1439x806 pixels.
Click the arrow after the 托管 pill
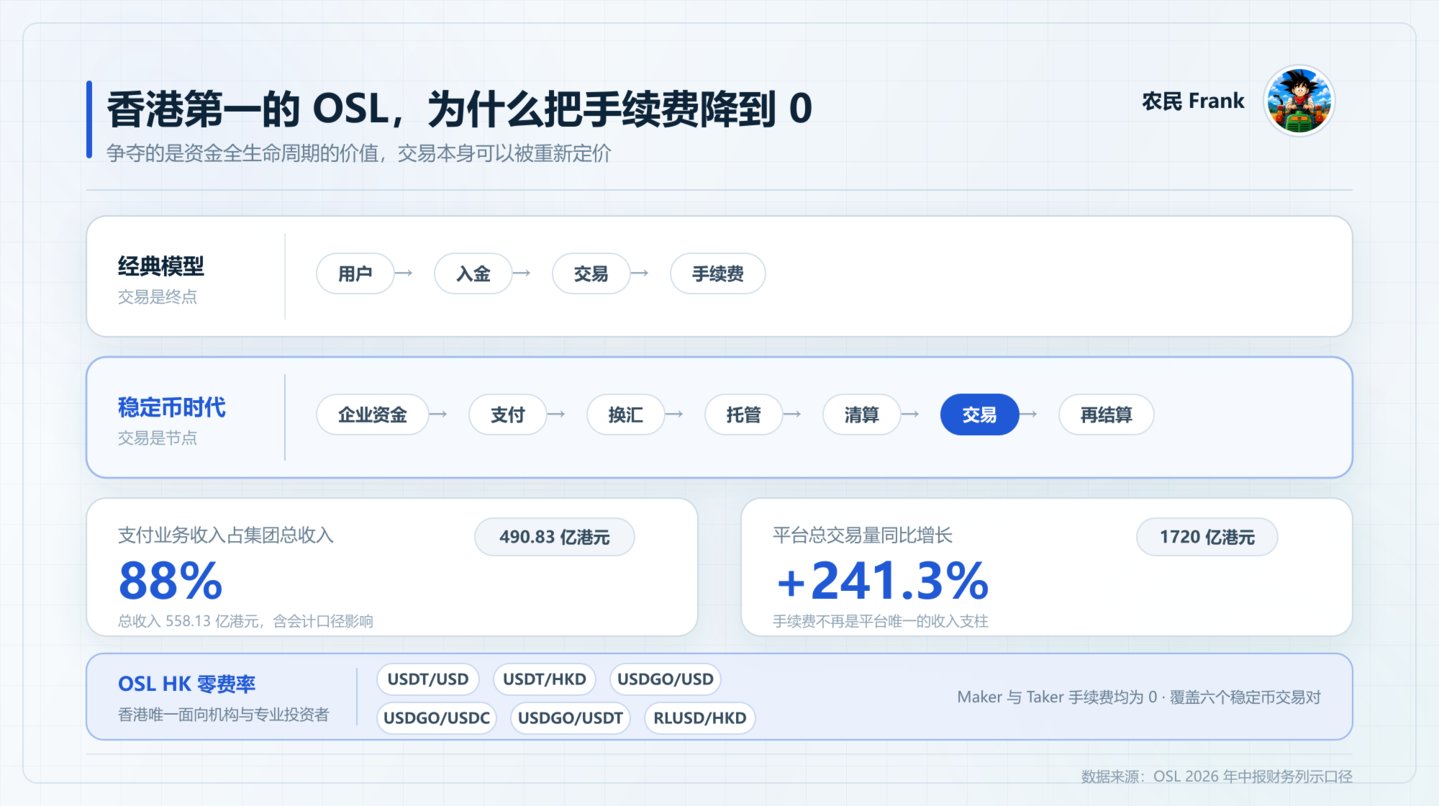pyautogui.click(x=793, y=414)
